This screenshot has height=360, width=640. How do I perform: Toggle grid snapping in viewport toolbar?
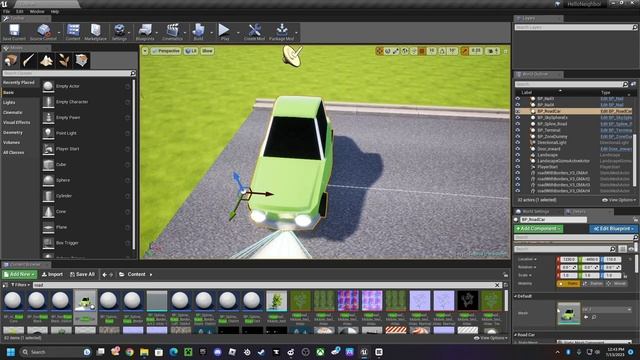(x=422, y=51)
